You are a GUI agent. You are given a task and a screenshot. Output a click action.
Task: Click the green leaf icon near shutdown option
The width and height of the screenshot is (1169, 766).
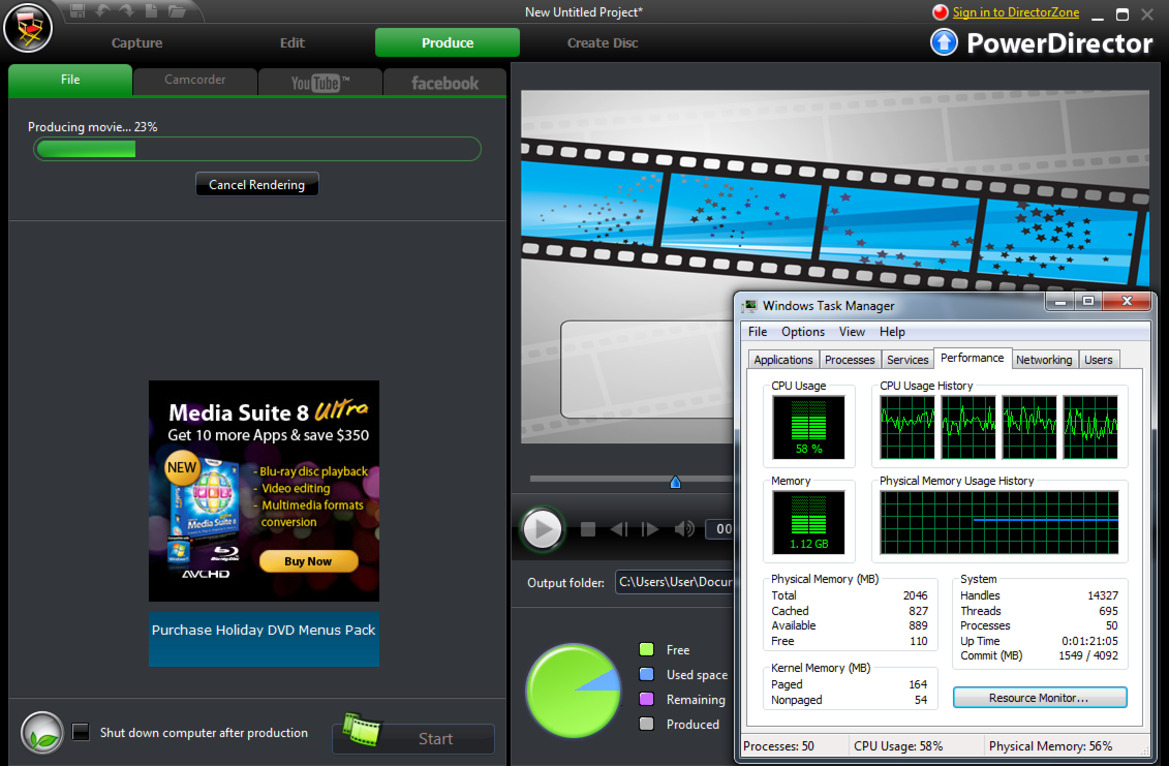point(42,732)
